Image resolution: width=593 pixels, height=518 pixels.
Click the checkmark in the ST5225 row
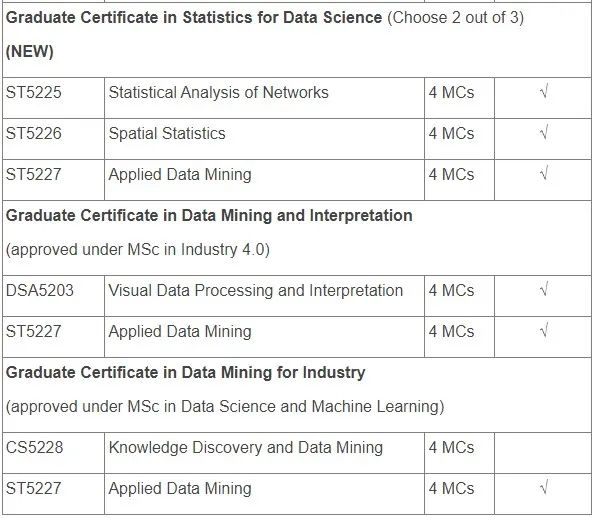pos(544,92)
